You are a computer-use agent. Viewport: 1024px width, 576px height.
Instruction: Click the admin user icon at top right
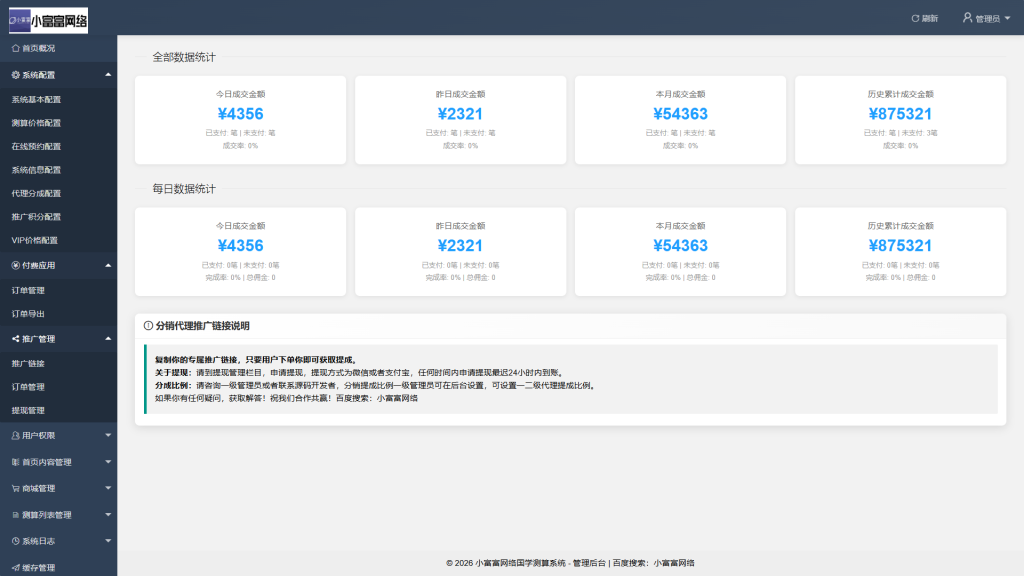pyautogui.click(x=965, y=16)
